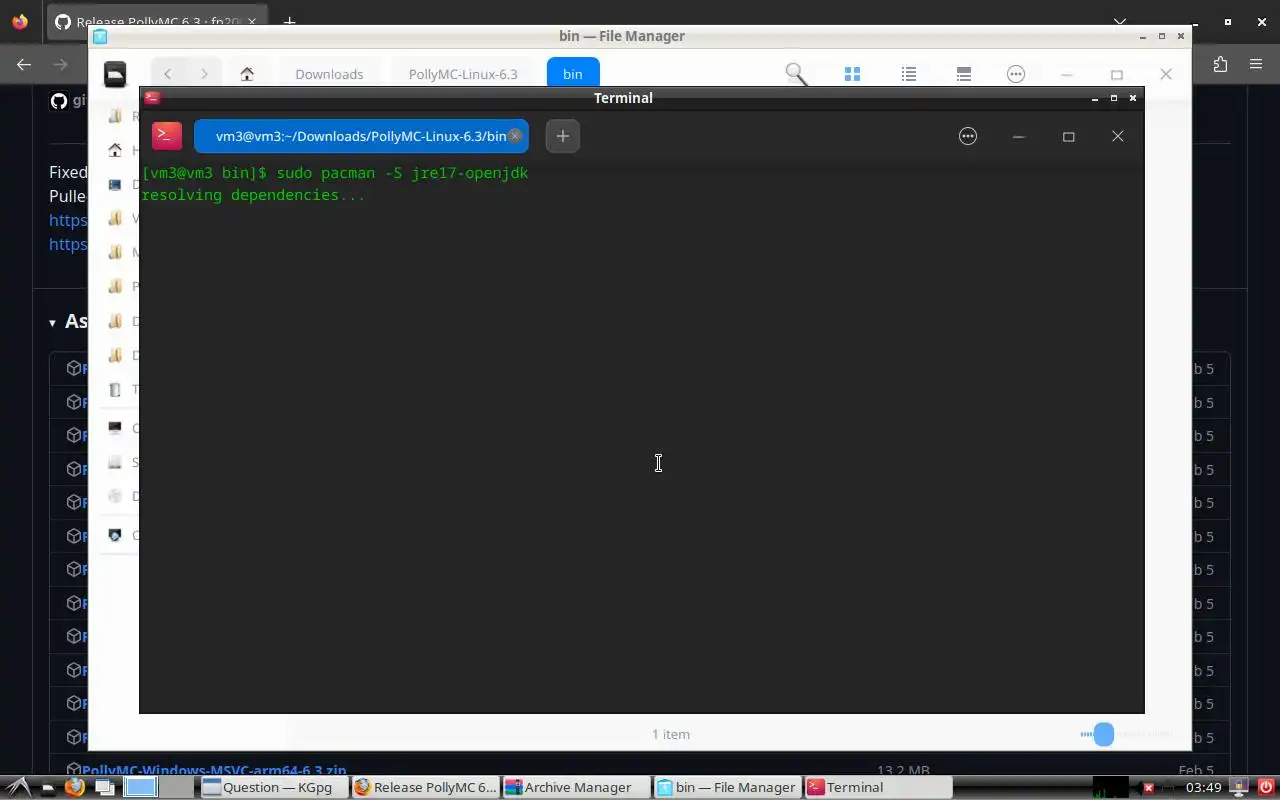Go forward in File Manager history
The height and width of the screenshot is (800, 1280).
tap(204, 74)
